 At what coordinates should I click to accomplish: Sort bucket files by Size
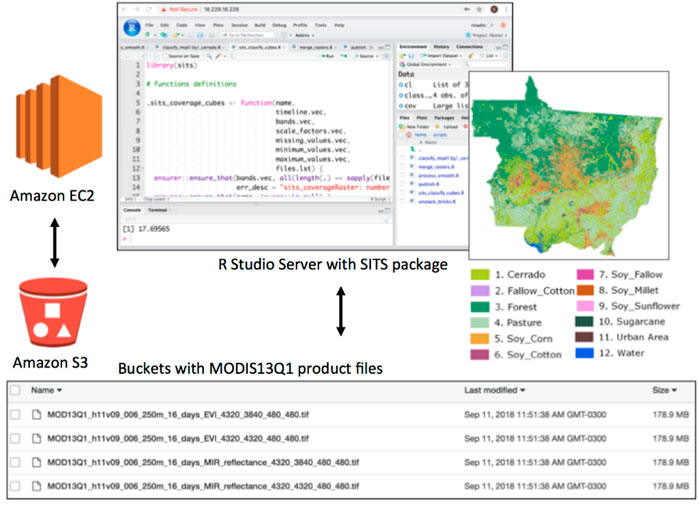pyautogui.click(x=664, y=390)
